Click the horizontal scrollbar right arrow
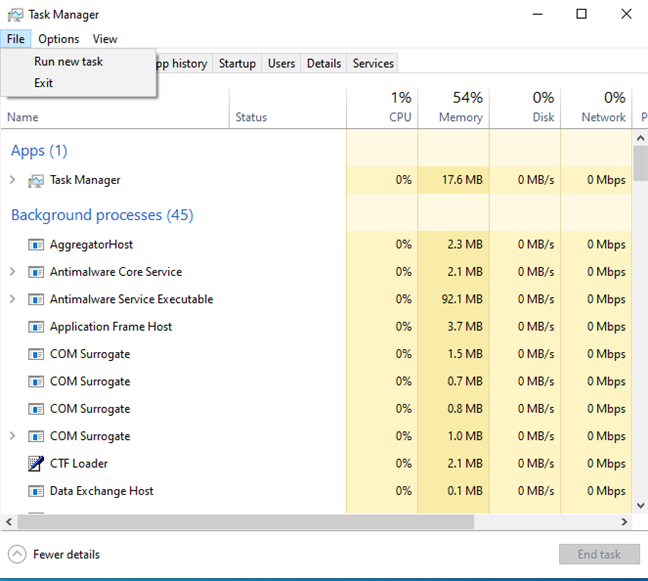Viewport: 648px width, 581px height. click(624, 522)
